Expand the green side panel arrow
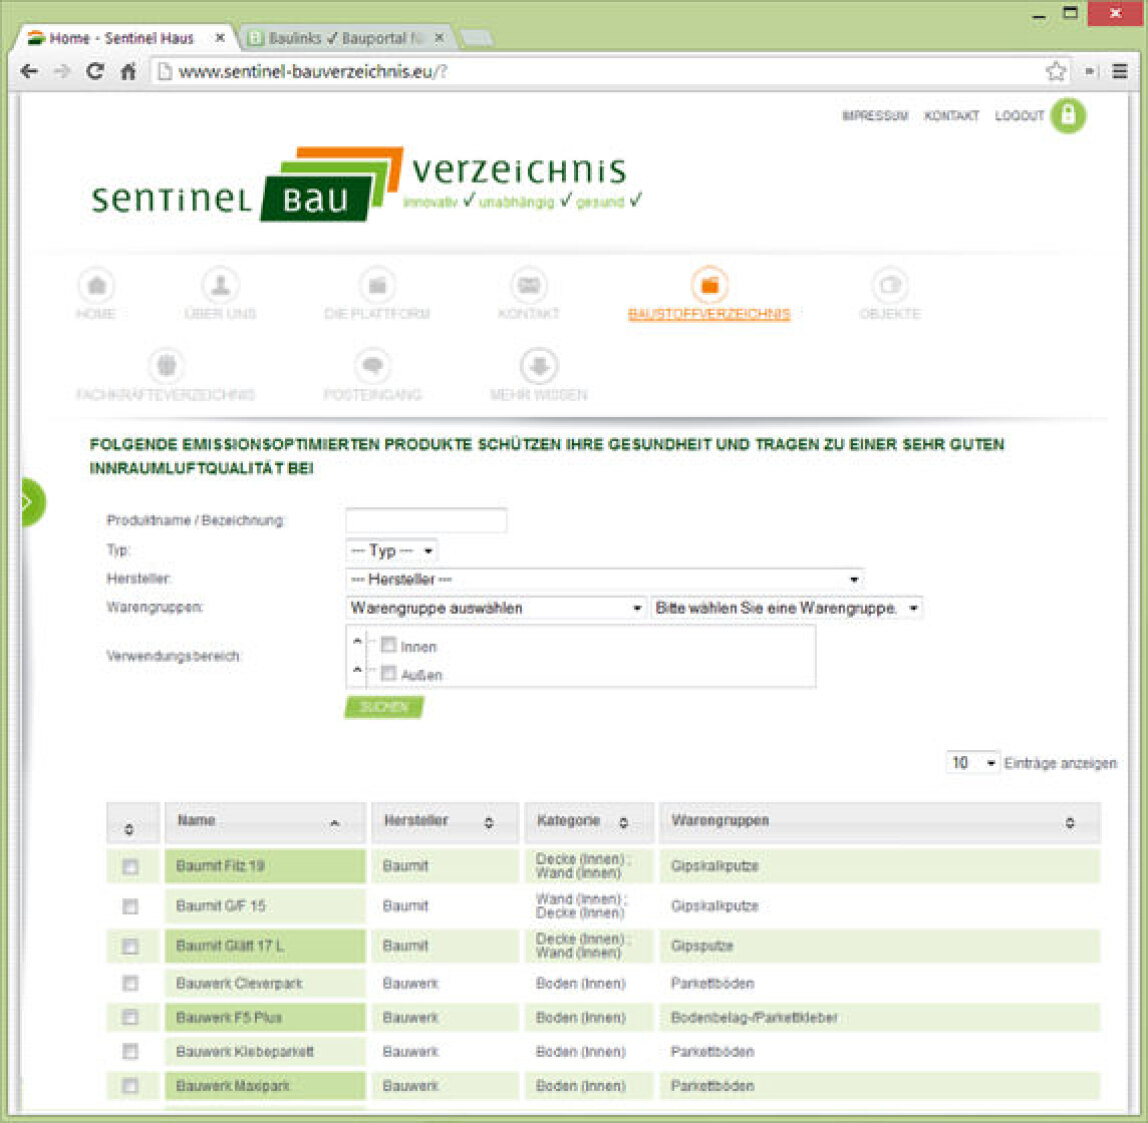 point(31,502)
